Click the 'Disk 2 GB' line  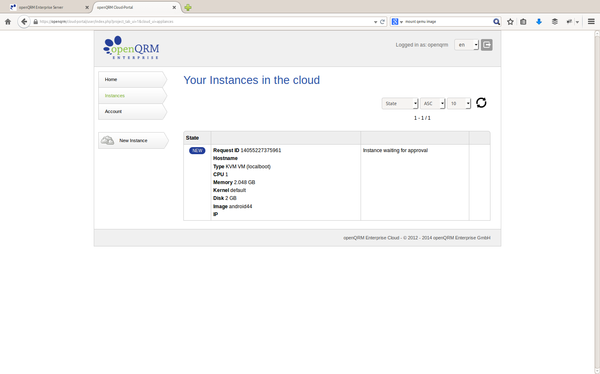tap(225, 198)
